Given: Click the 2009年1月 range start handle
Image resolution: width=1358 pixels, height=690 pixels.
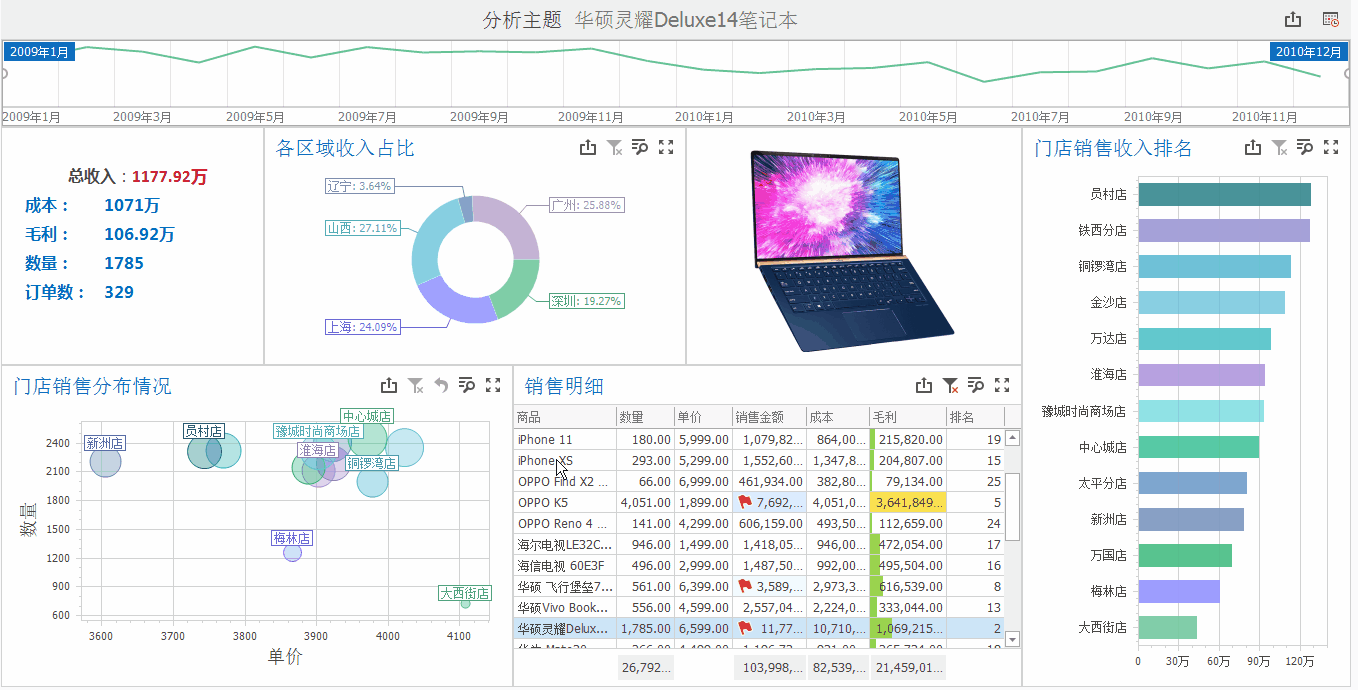Looking at the screenshot, I should point(3,73).
